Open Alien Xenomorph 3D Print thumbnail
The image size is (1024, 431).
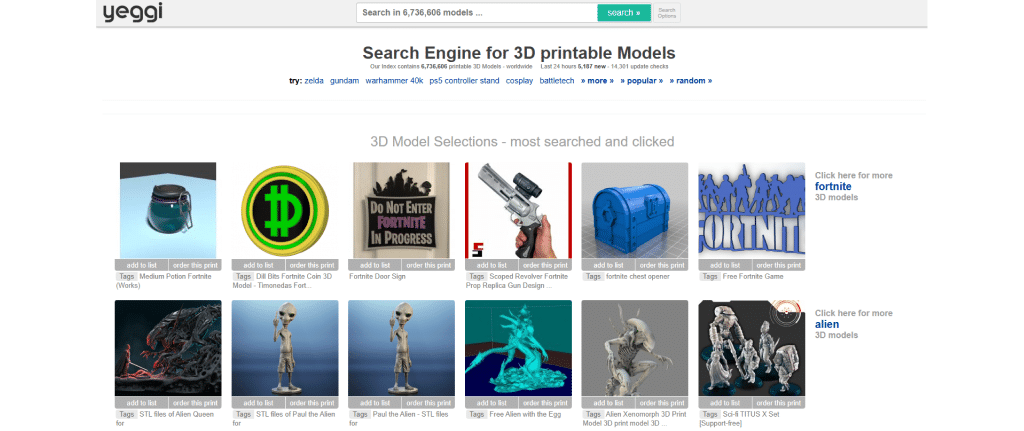click(635, 348)
